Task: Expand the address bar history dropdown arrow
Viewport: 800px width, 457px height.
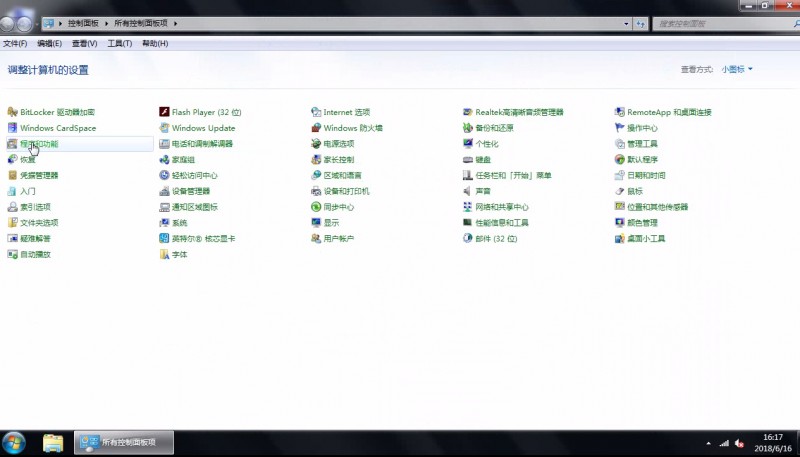Action: click(x=626, y=23)
